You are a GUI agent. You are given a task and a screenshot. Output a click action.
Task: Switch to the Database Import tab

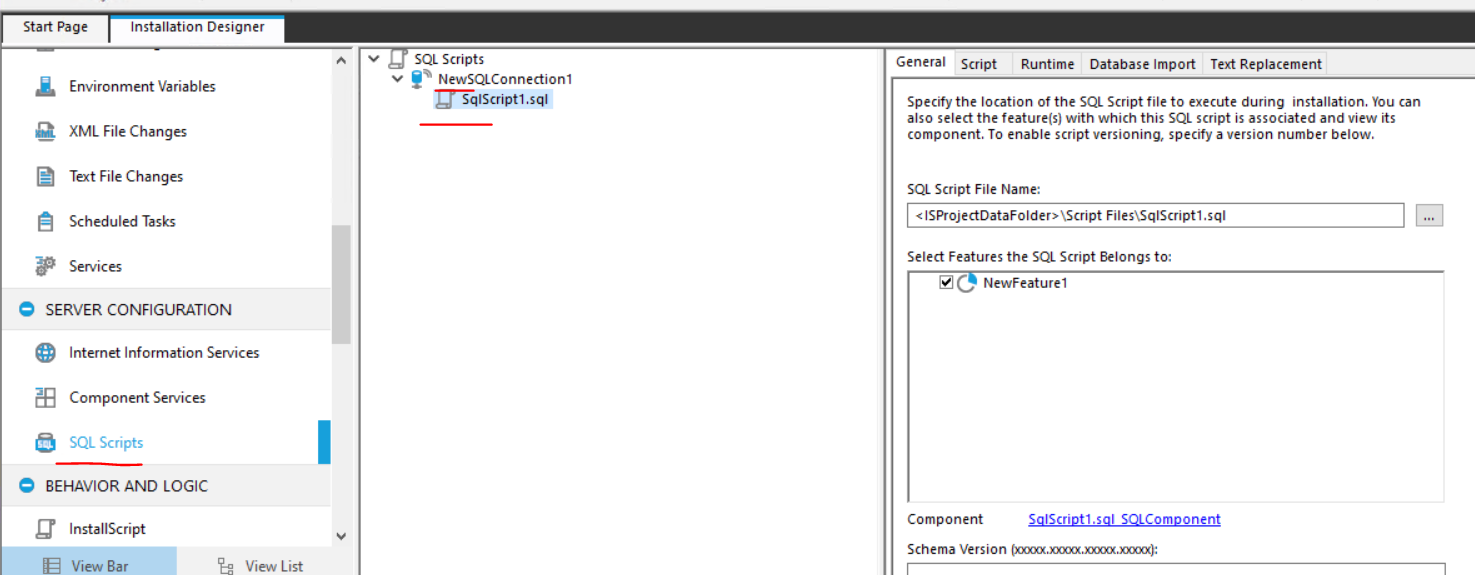tap(1142, 64)
